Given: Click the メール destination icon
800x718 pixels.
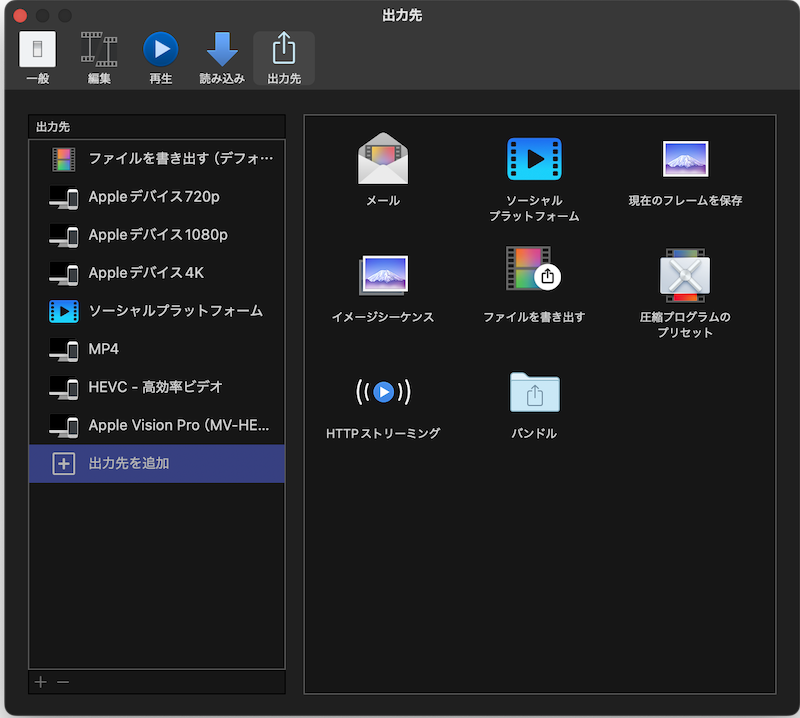Looking at the screenshot, I should click(383, 159).
